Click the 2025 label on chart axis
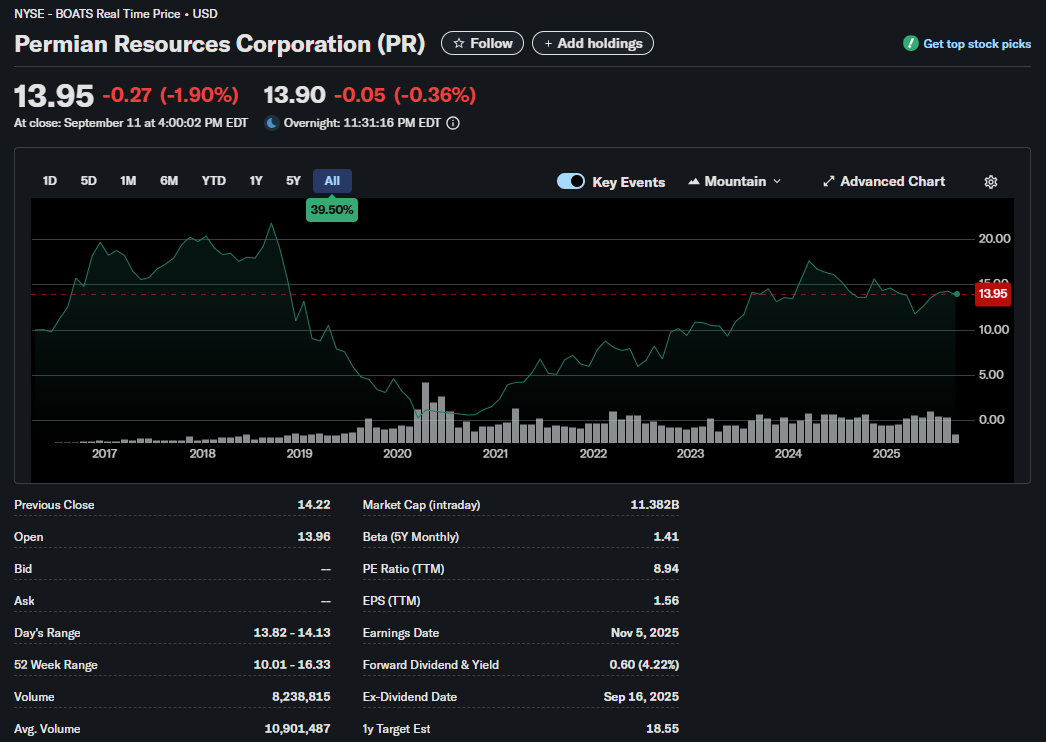 886,454
